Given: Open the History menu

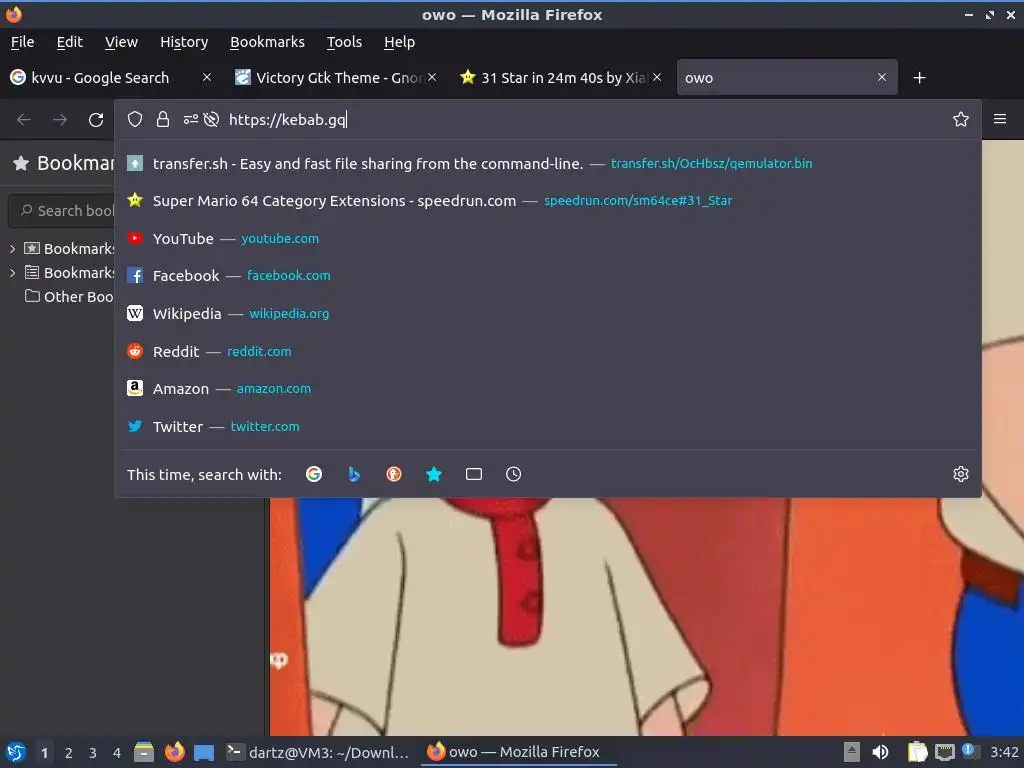Looking at the screenshot, I should coord(184,42).
